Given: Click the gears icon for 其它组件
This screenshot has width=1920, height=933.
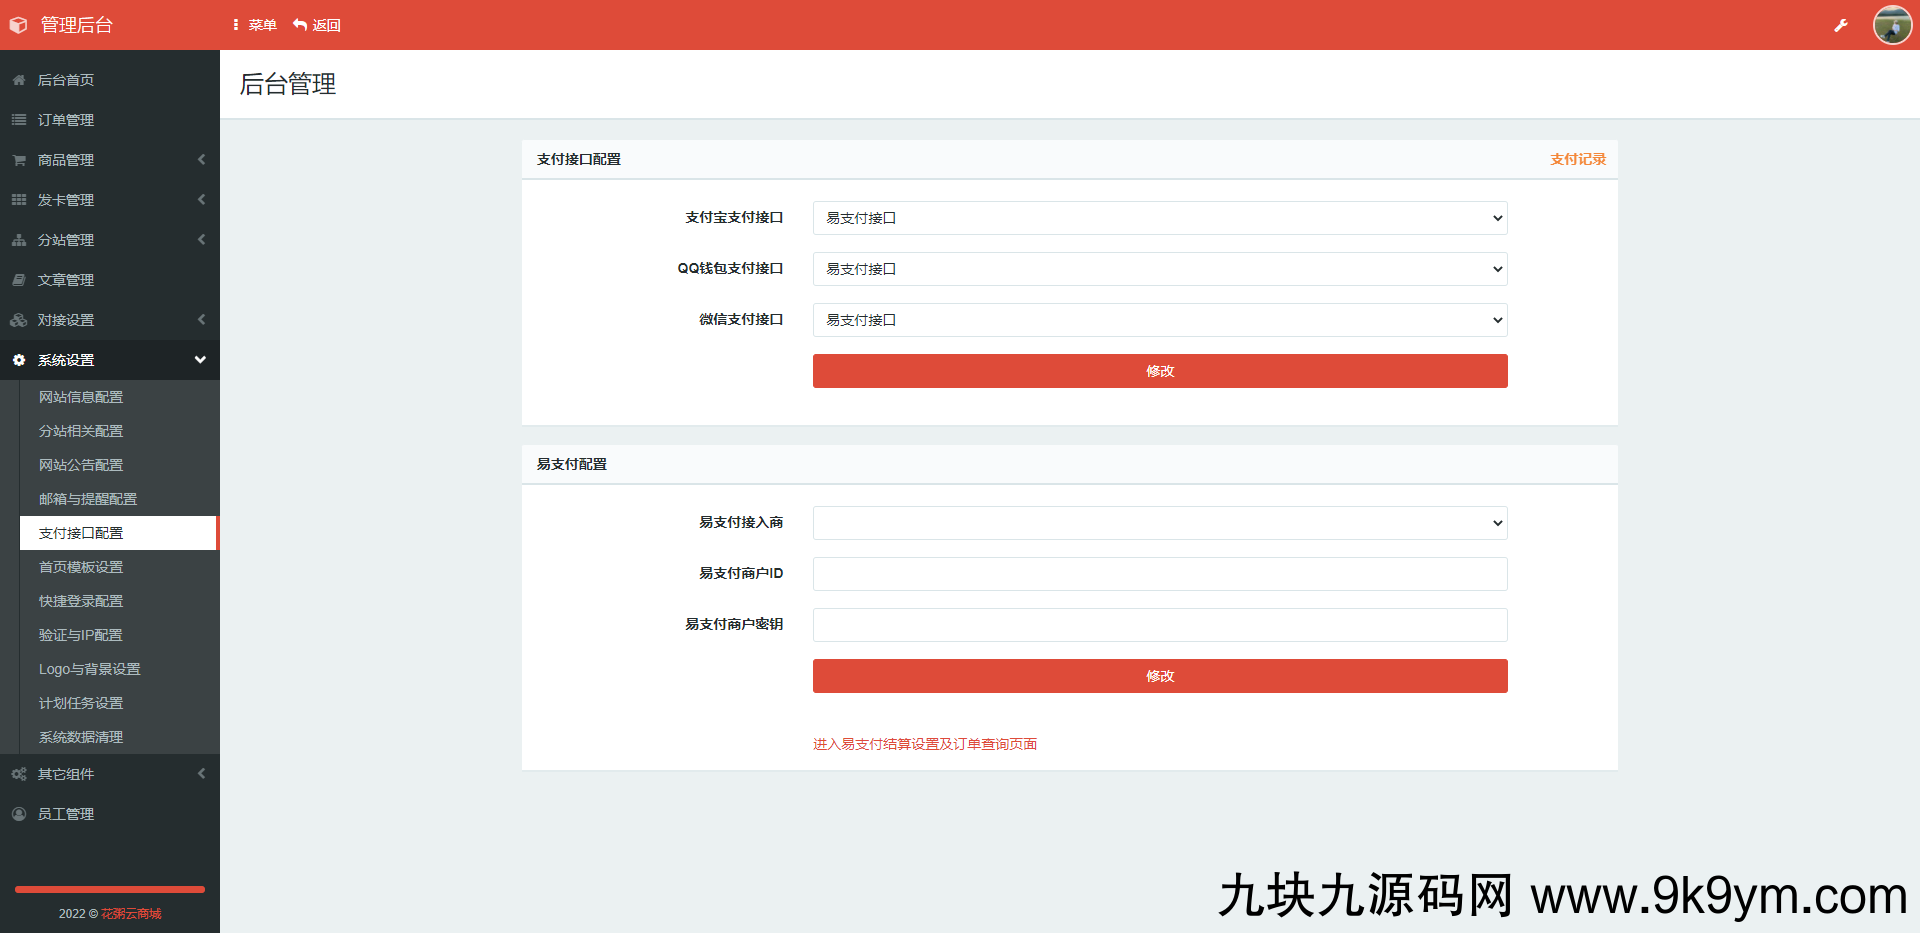Looking at the screenshot, I should [19, 774].
